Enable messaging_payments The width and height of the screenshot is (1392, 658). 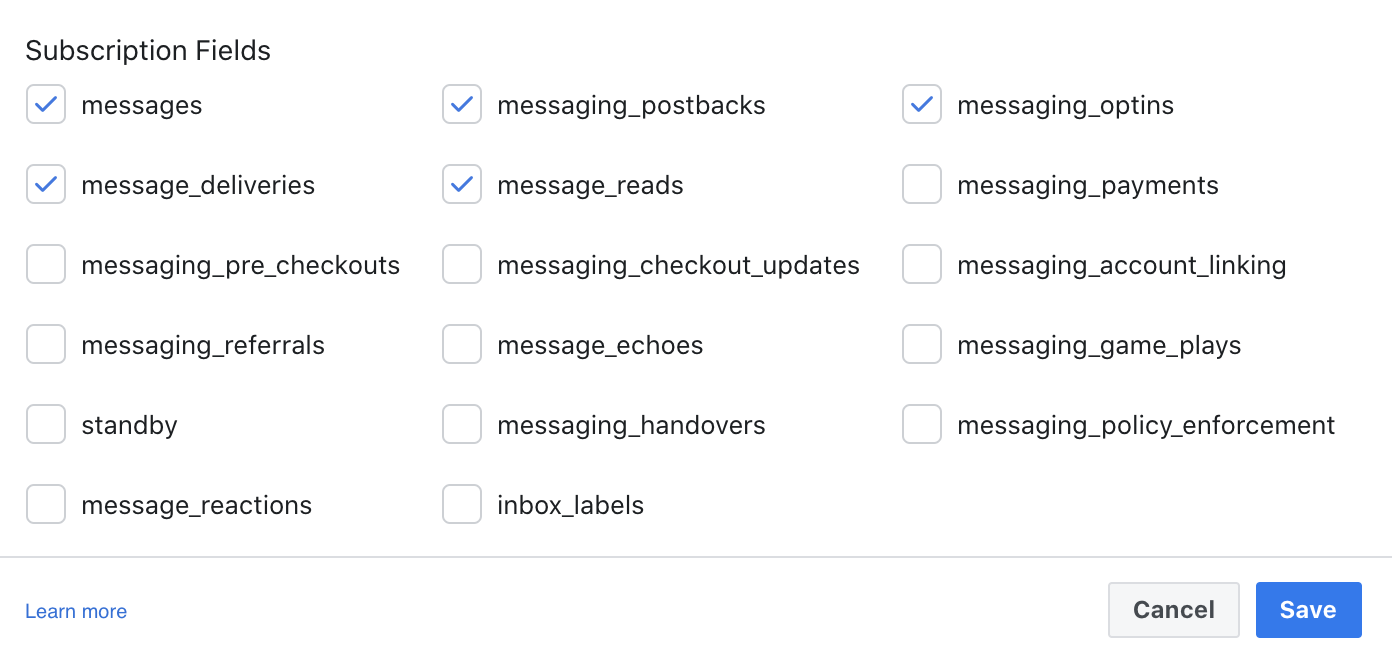922,184
